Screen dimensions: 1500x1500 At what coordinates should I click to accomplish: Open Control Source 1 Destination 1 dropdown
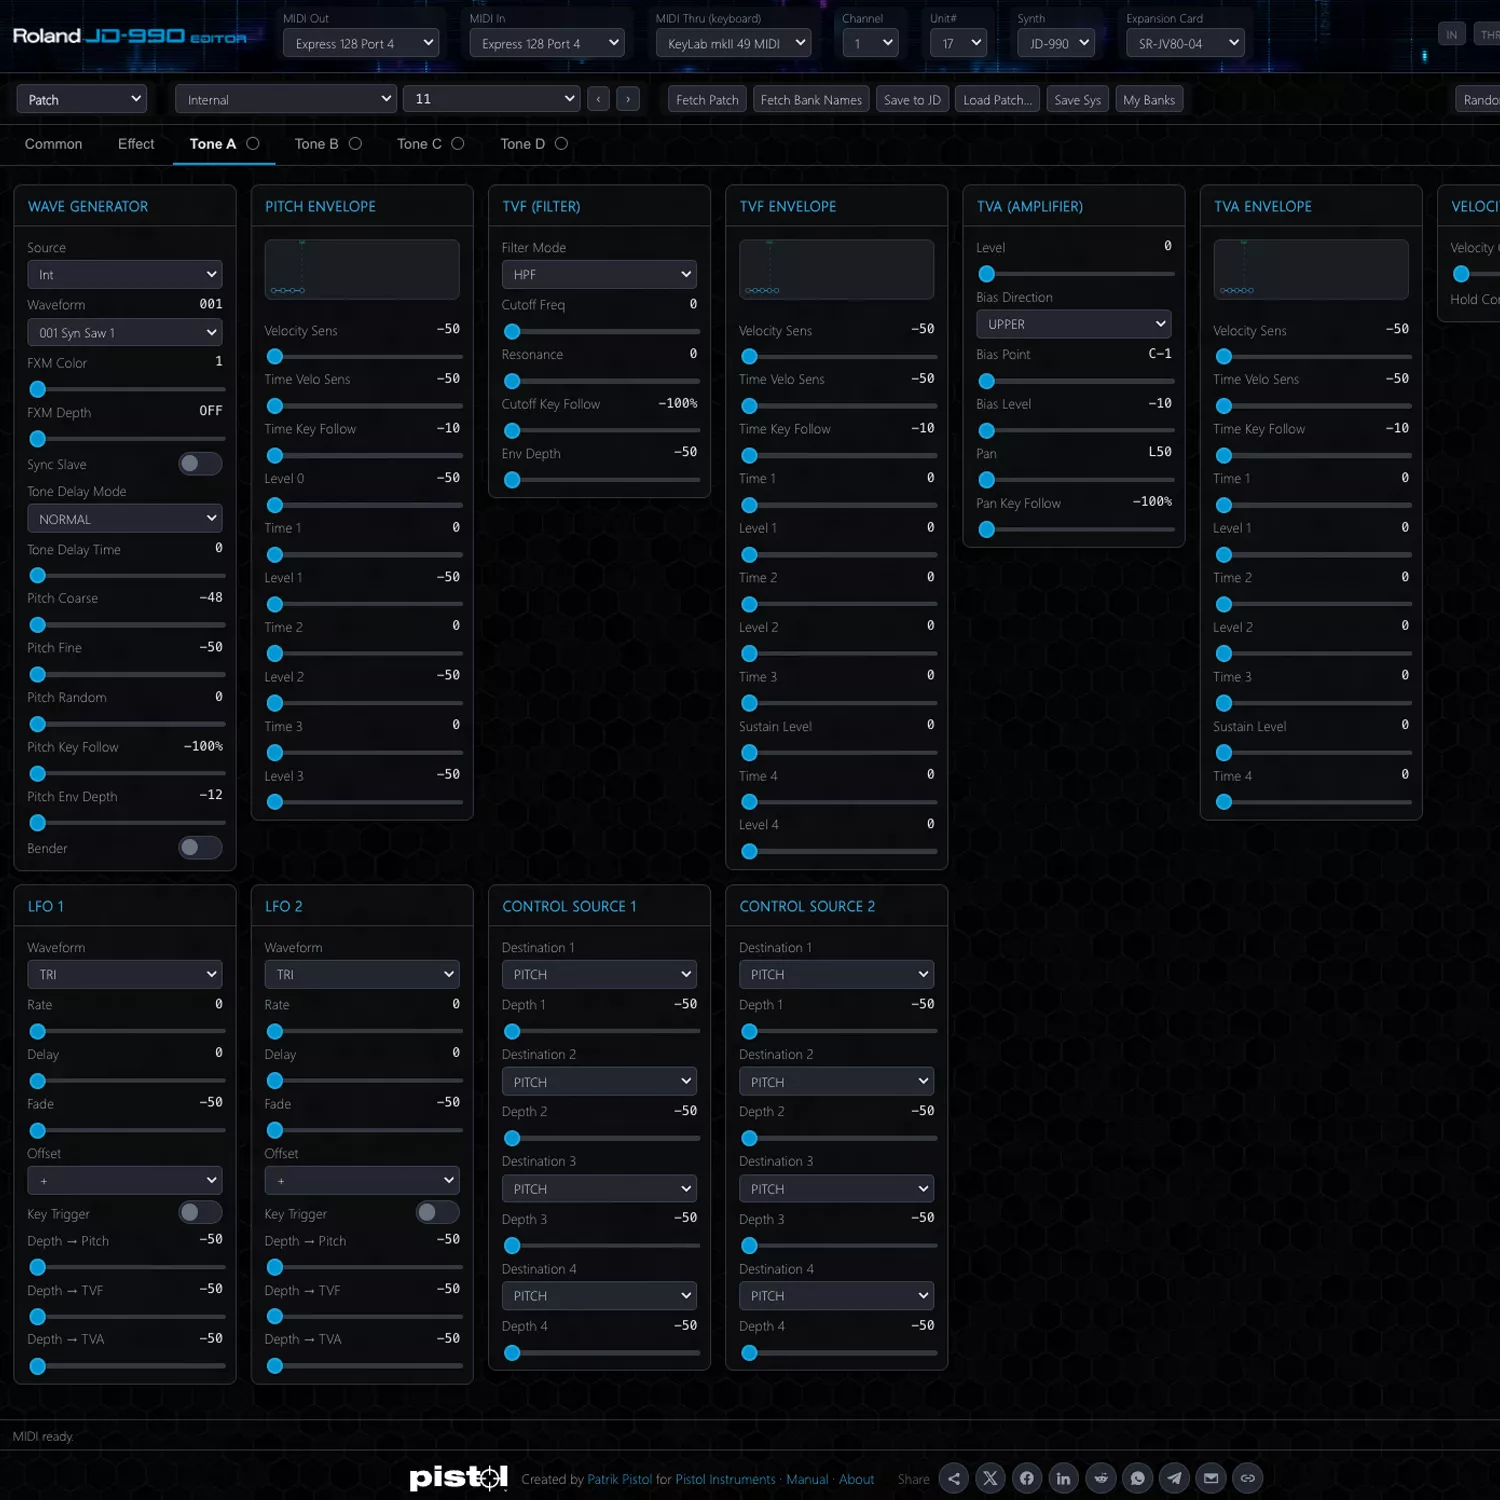tap(599, 974)
